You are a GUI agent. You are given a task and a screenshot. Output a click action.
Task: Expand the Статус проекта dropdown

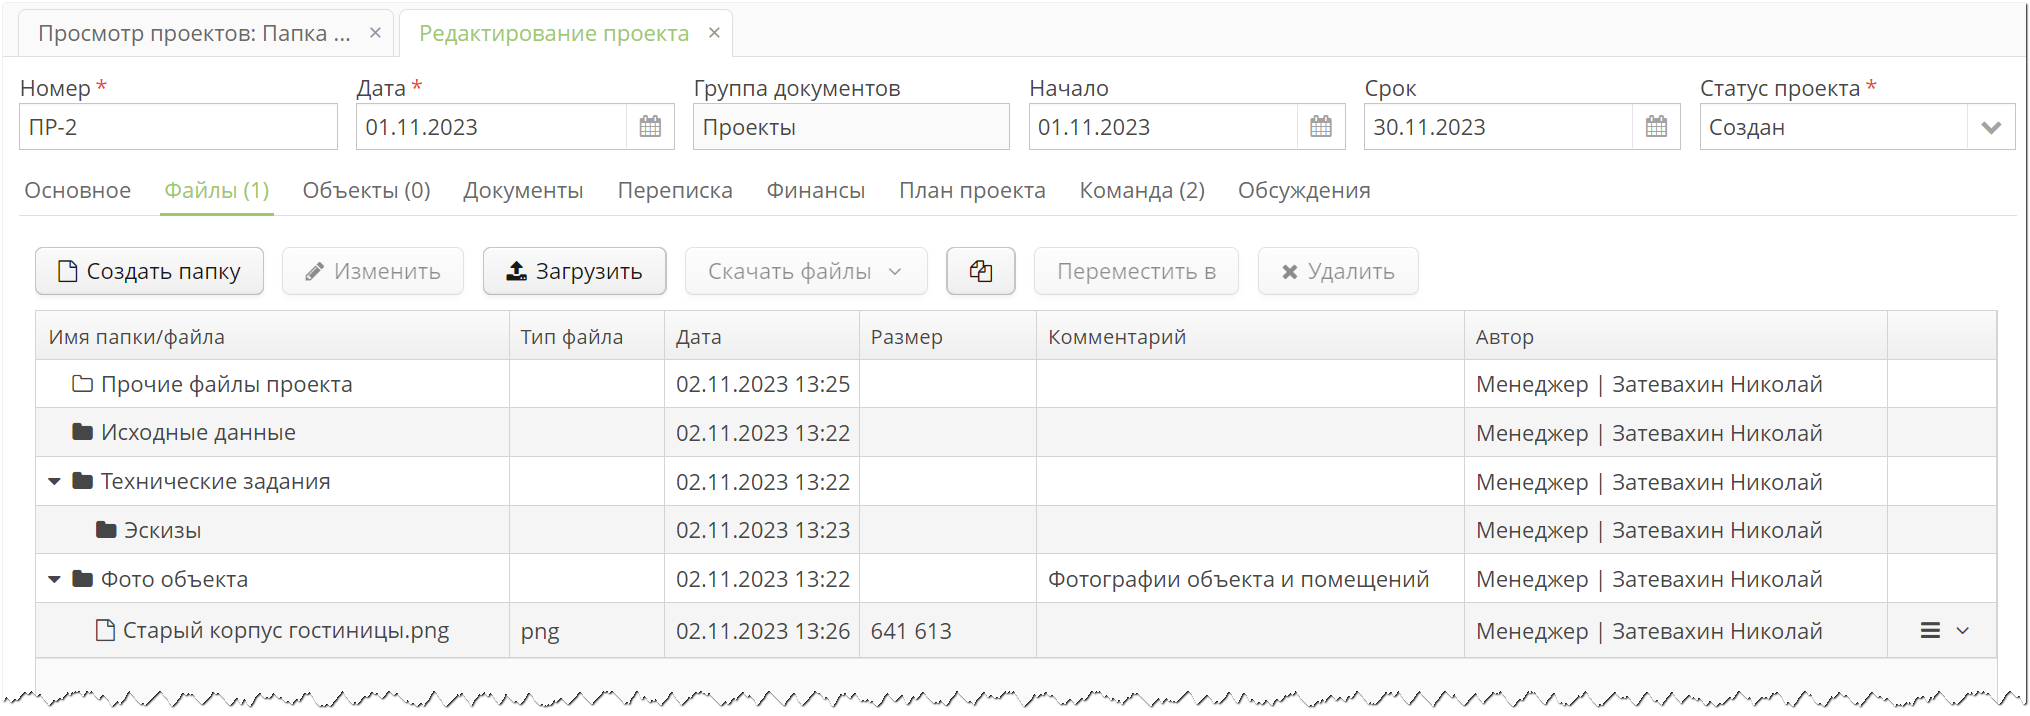(1990, 128)
